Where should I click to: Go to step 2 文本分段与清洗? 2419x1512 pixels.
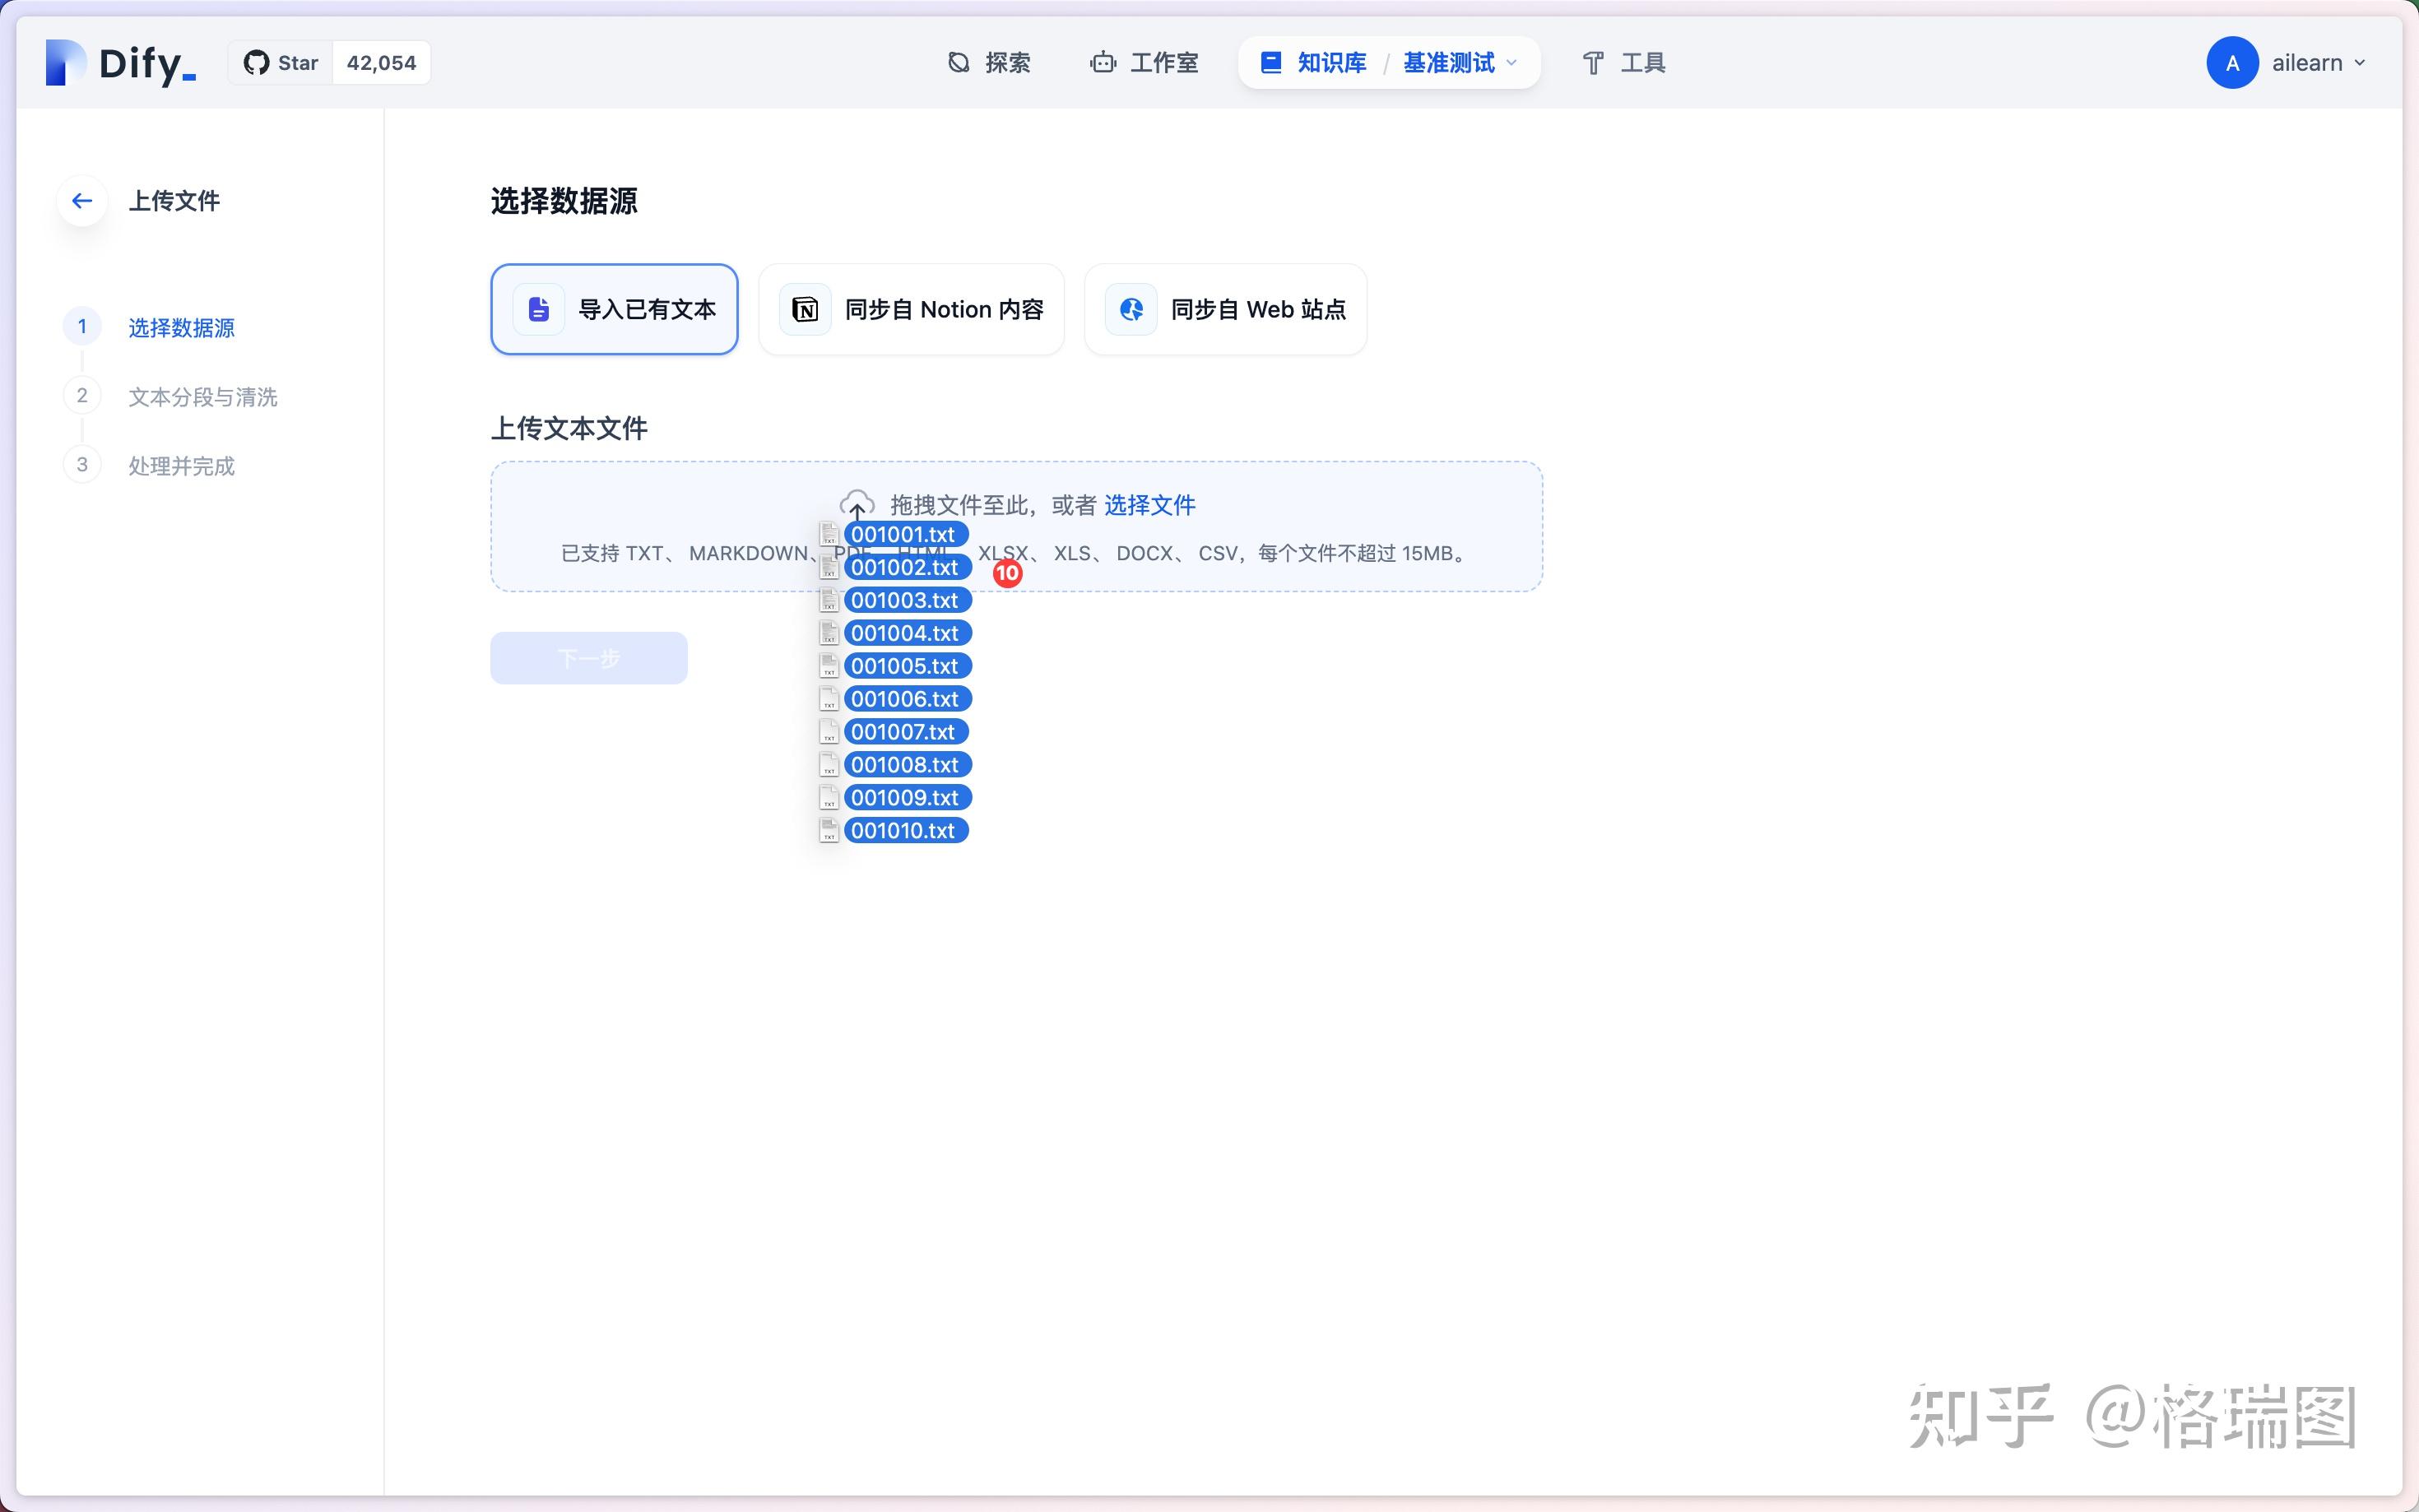point(203,396)
